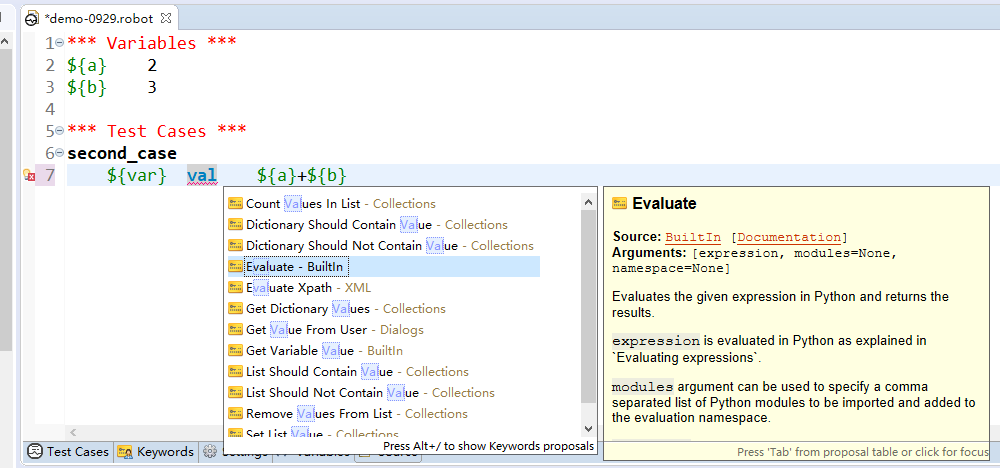Close the demo-0929.robot editor tab

click(166, 18)
